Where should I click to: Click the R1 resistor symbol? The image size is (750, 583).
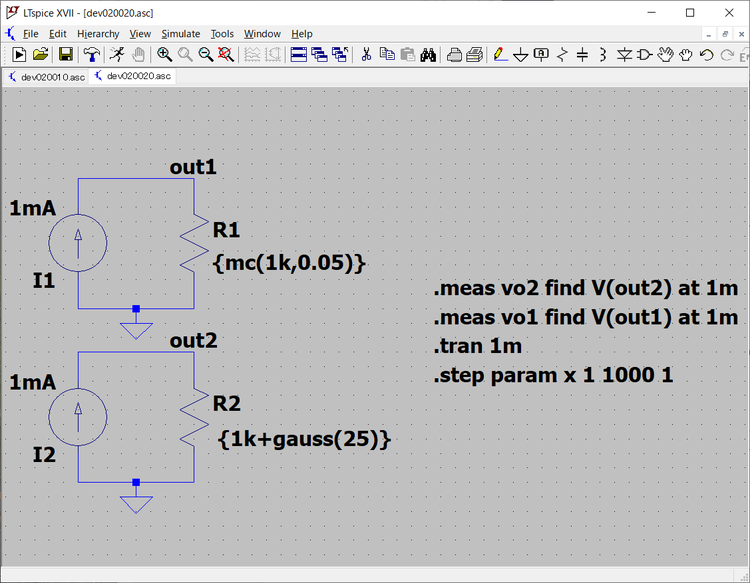click(x=194, y=243)
